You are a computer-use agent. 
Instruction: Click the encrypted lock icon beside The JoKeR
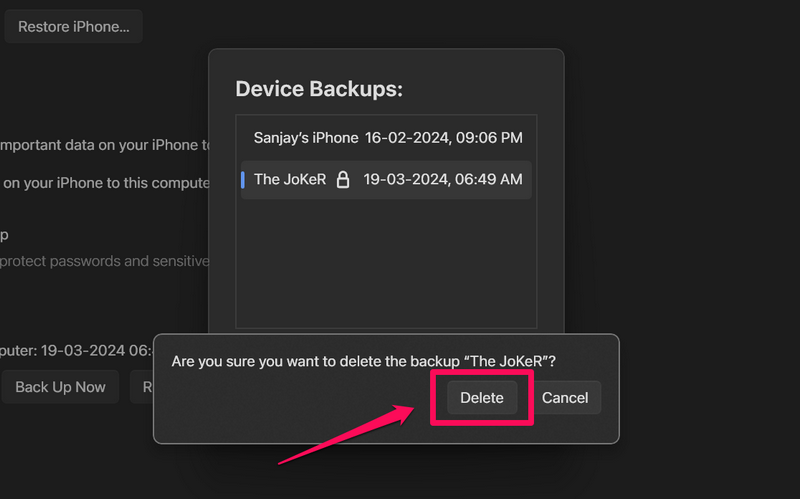(343, 180)
